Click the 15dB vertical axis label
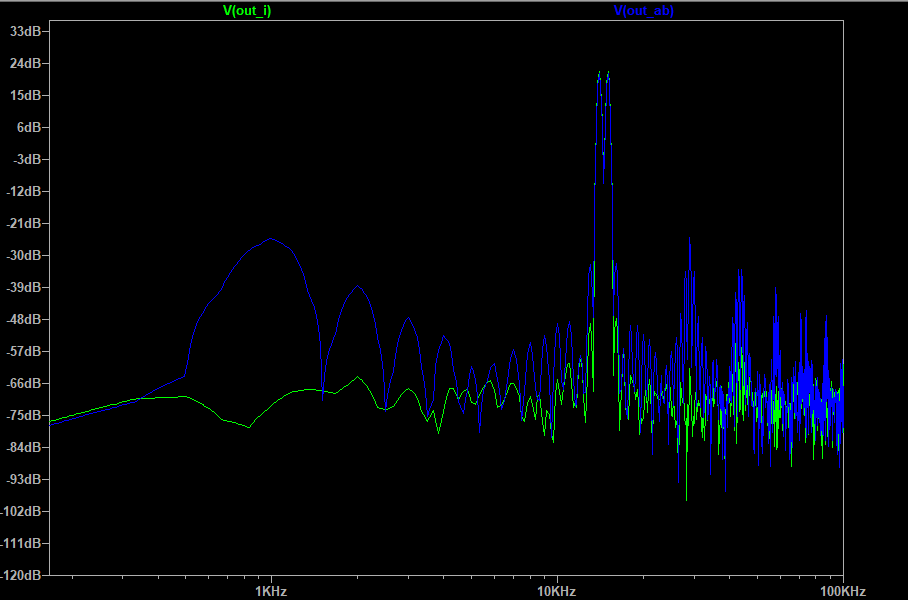 25,95
